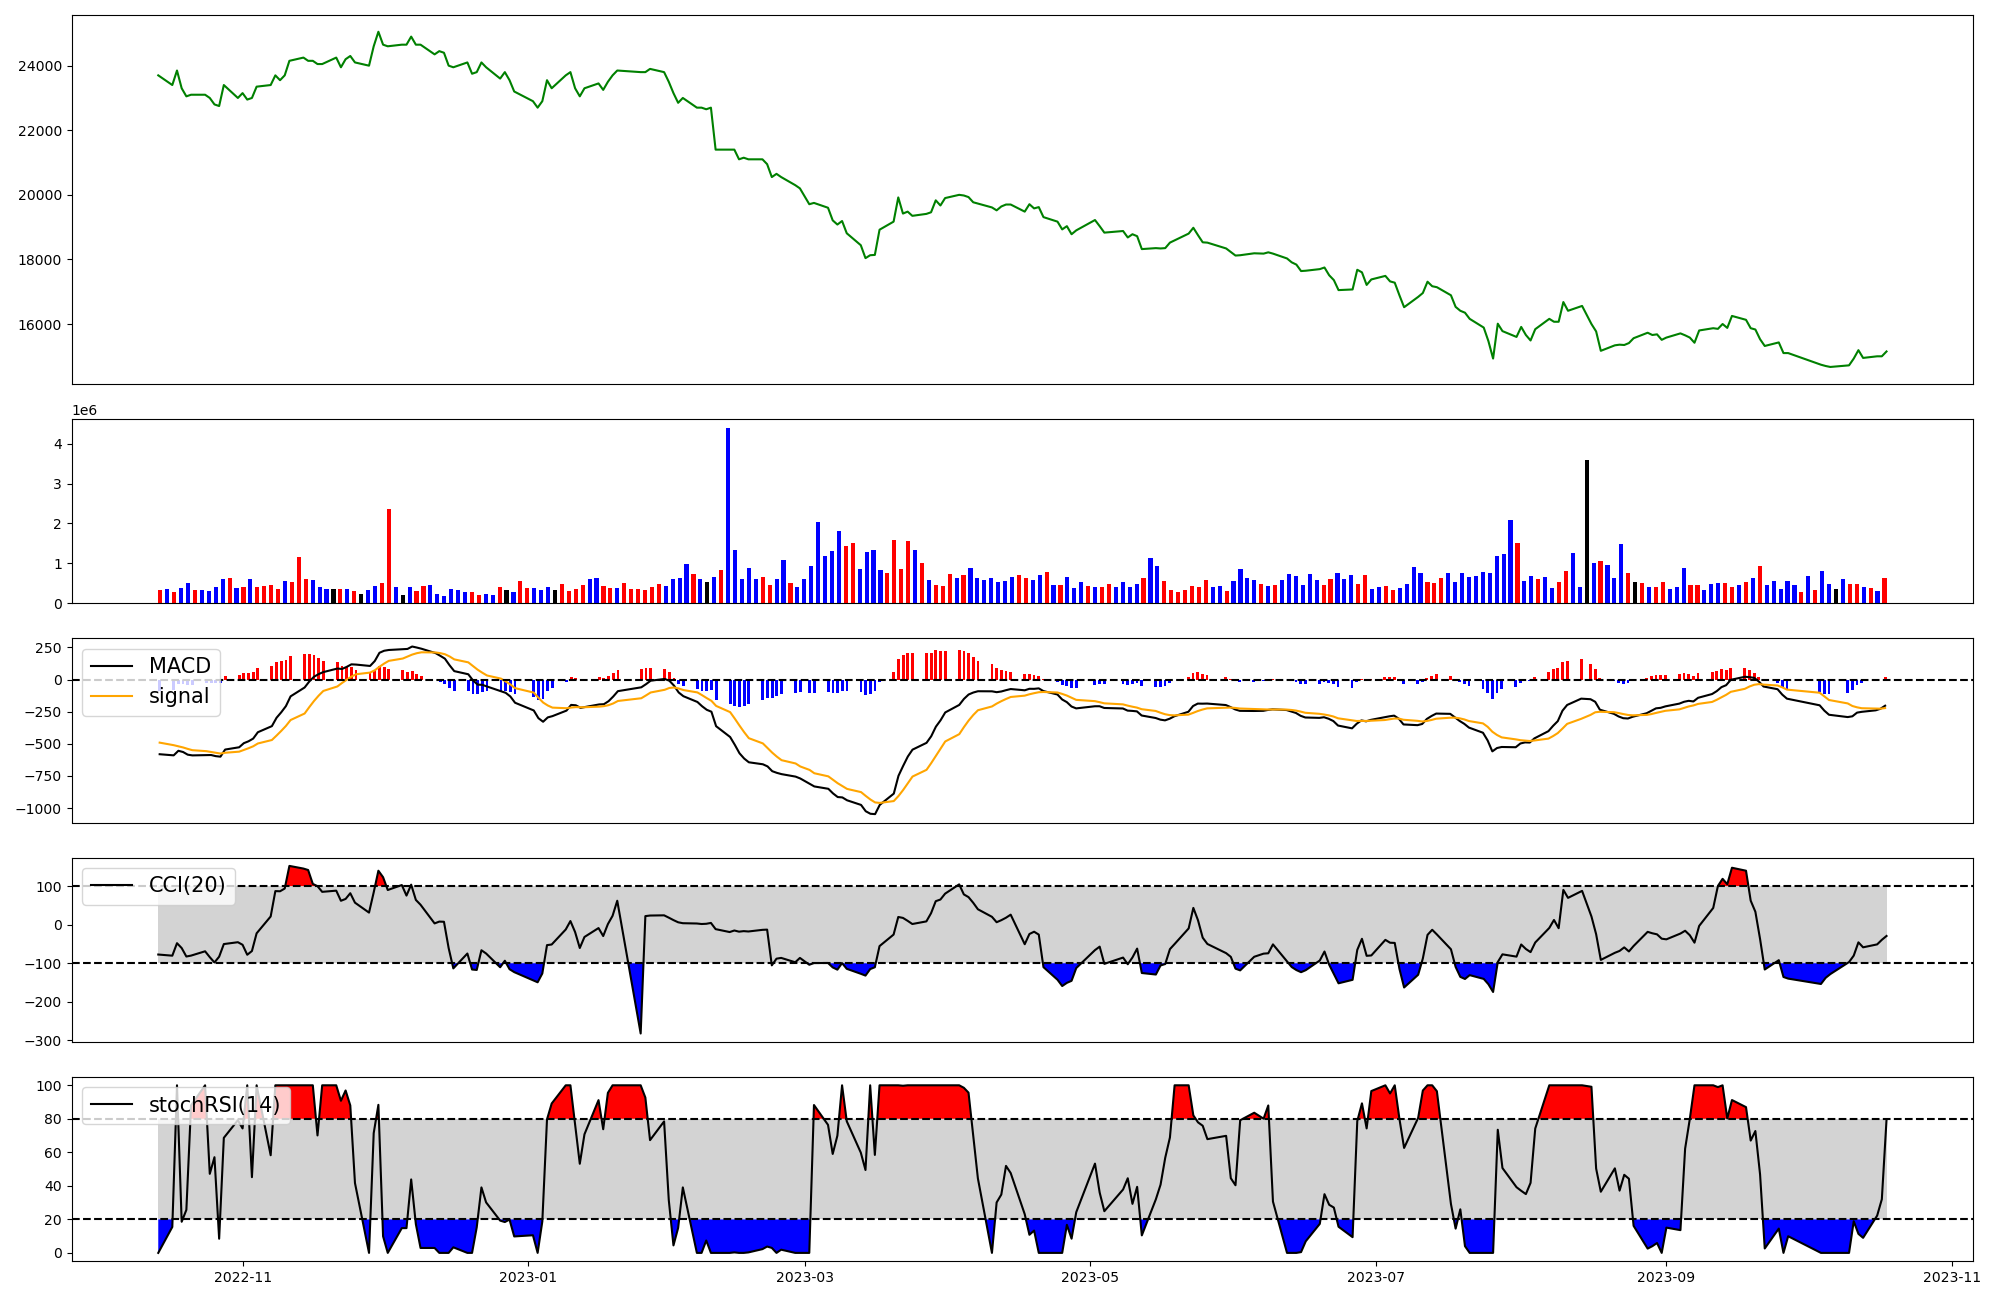Click the stochRSI(14) legend label
Image resolution: width=2000 pixels, height=1300 pixels.
(214, 1105)
